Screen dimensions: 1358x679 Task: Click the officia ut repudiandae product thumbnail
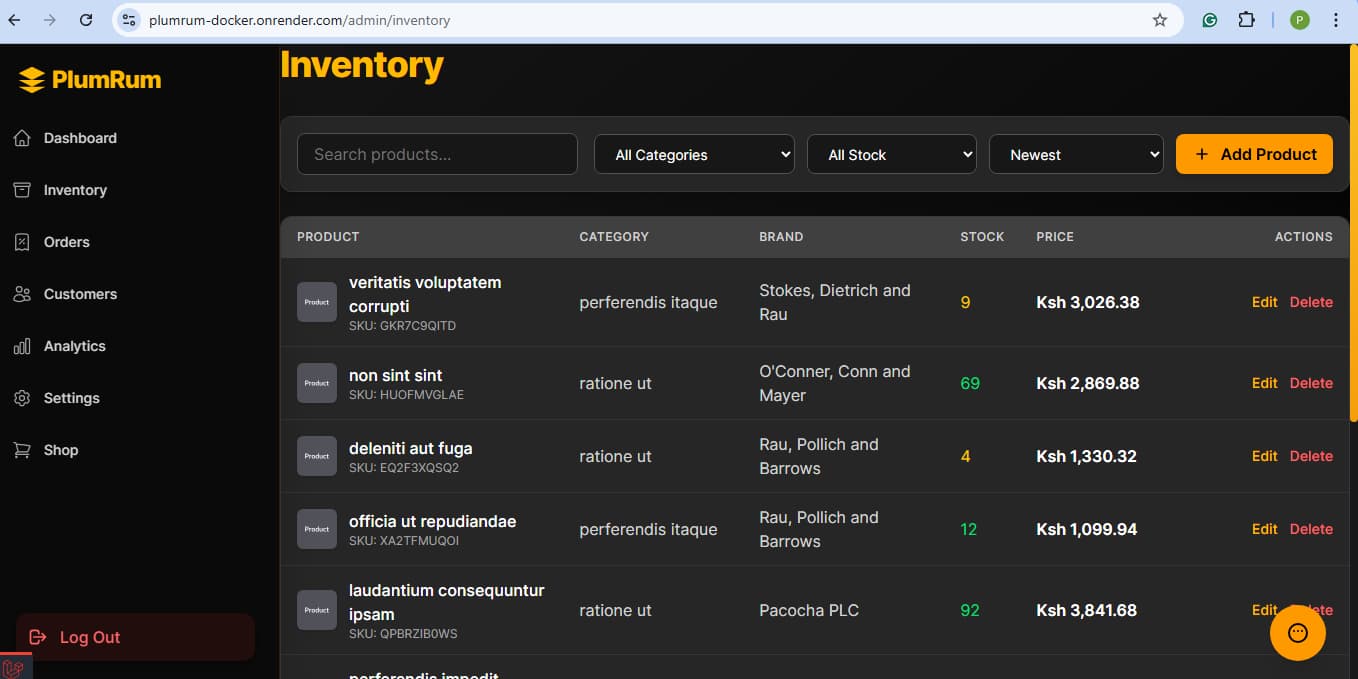tap(317, 529)
